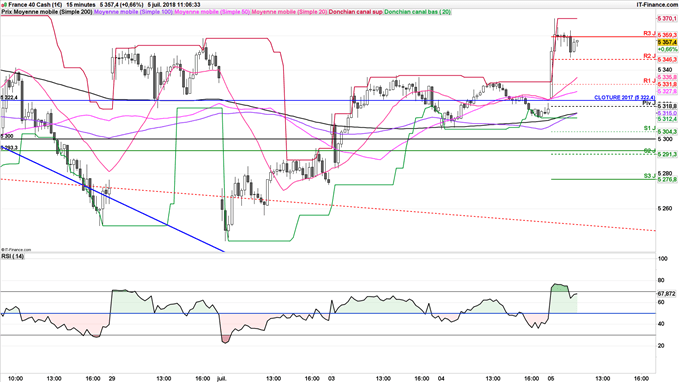This screenshot has width=679, height=382.
Task: Click the 5 346,3 price tag
Action: click(667, 60)
